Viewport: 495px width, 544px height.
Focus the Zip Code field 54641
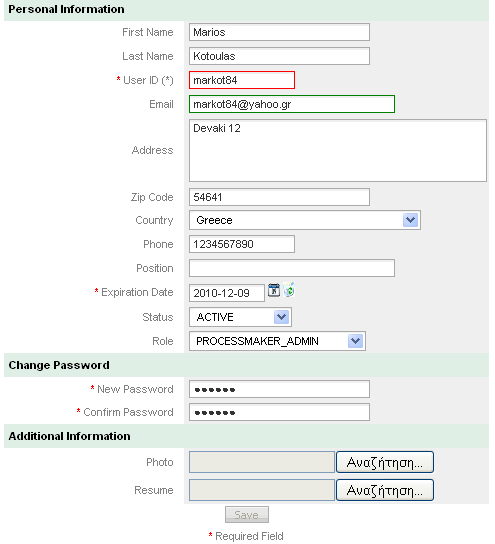tap(279, 197)
